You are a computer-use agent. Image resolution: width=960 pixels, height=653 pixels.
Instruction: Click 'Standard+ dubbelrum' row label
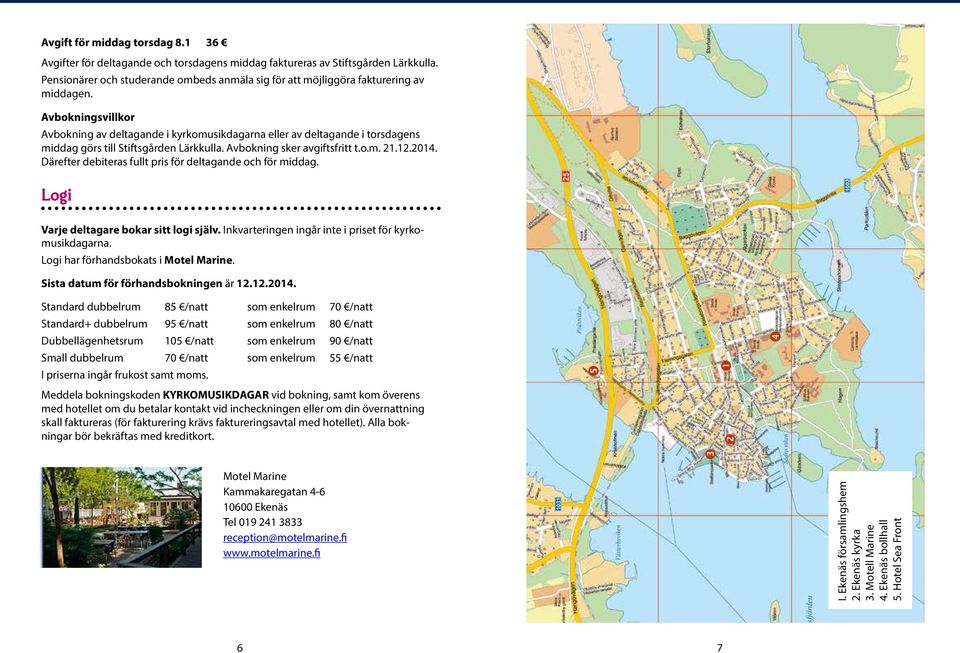(x=94, y=324)
